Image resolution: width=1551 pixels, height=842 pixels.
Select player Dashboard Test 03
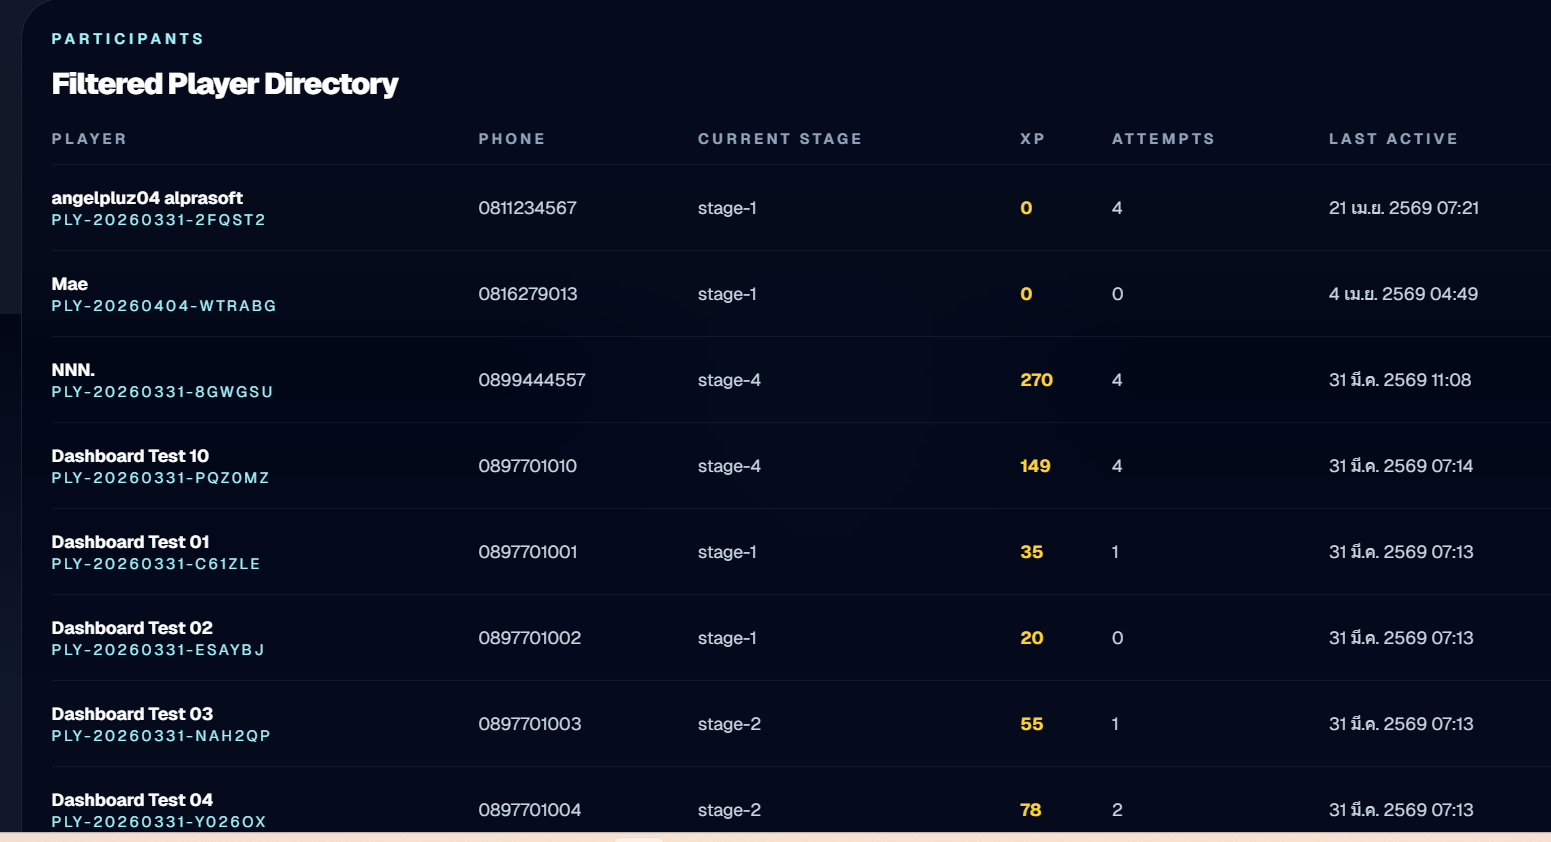[x=132, y=714]
